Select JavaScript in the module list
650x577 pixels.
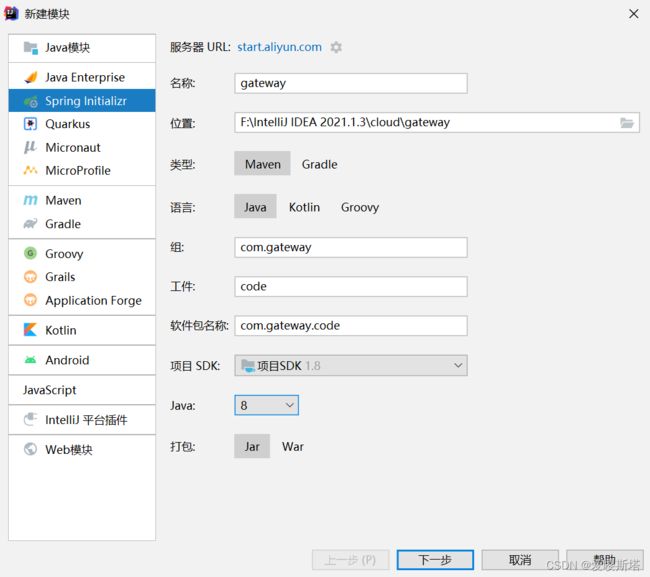point(82,390)
